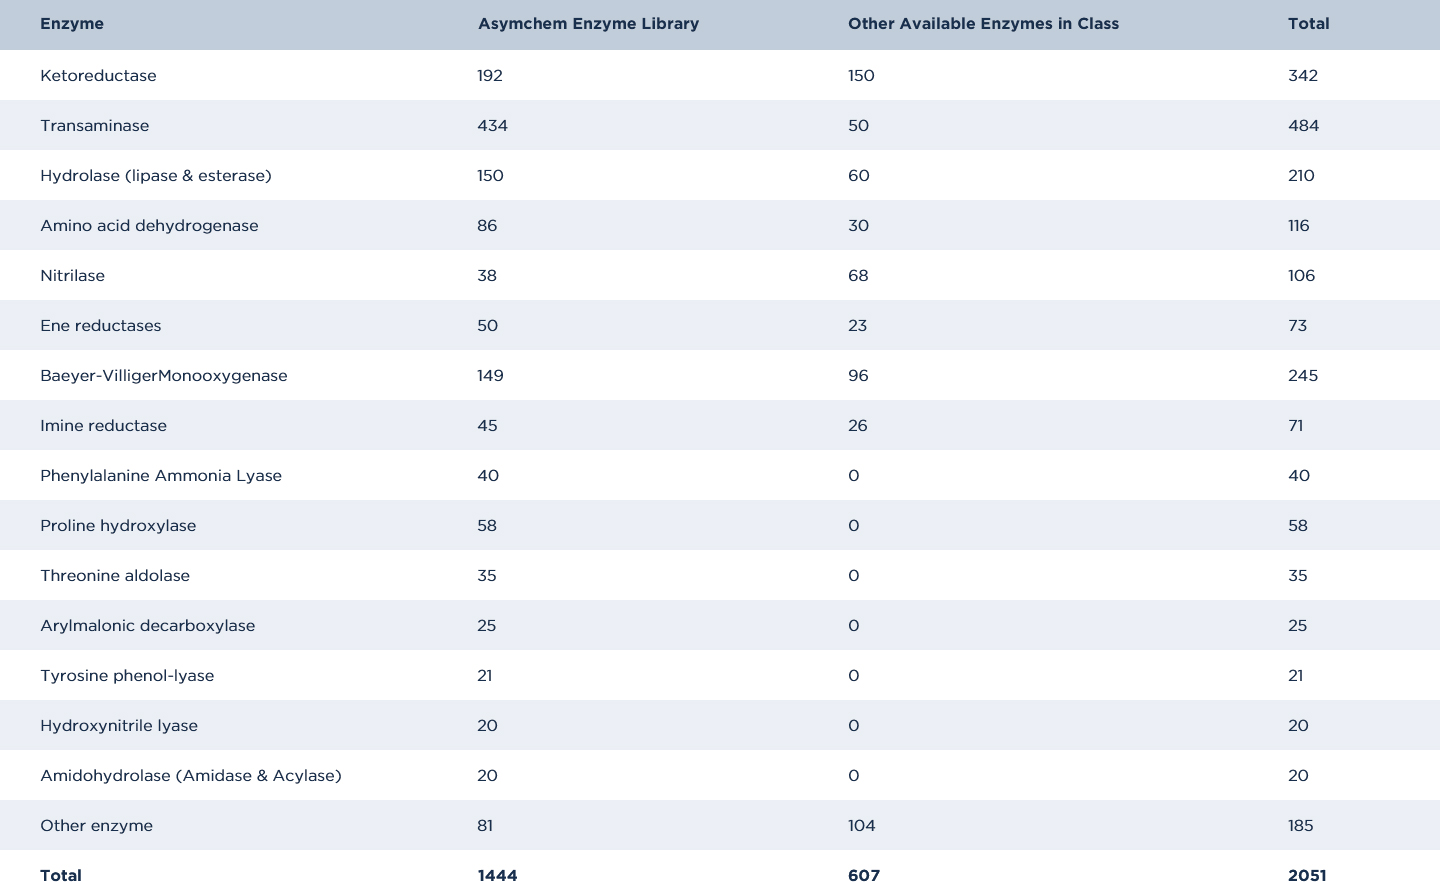Select the Ene reductases cell

coord(100,326)
